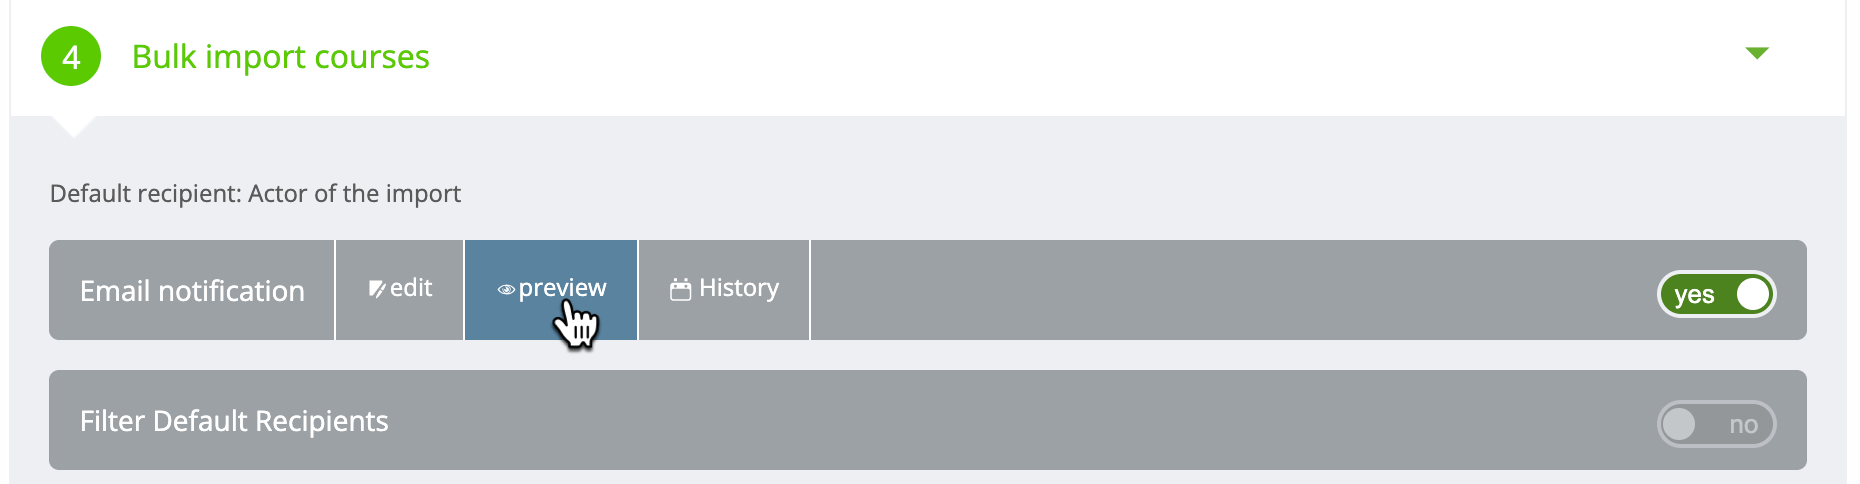This screenshot has height=484, width=1860.
Task: Disable the Email notification yes toggle
Action: coord(1716,294)
